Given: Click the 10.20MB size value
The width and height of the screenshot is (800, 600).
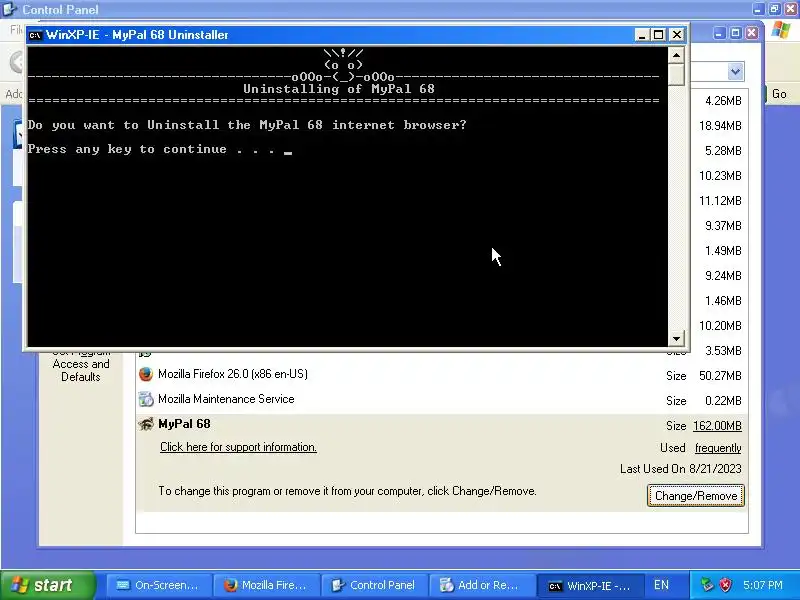Looking at the screenshot, I should tap(720, 326).
